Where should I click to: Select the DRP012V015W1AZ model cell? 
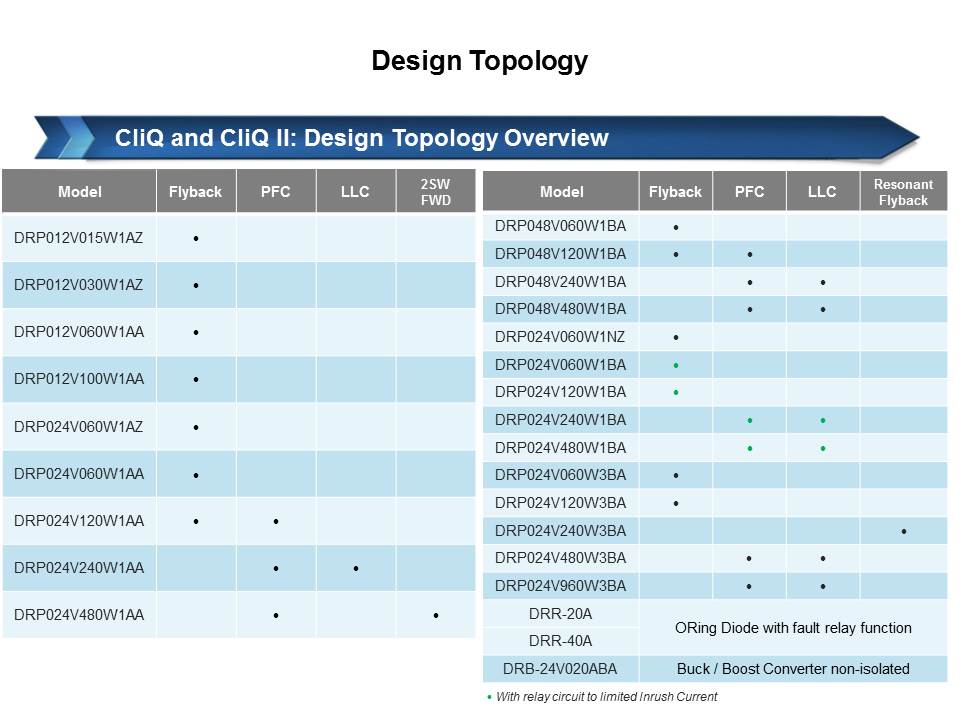coord(79,238)
